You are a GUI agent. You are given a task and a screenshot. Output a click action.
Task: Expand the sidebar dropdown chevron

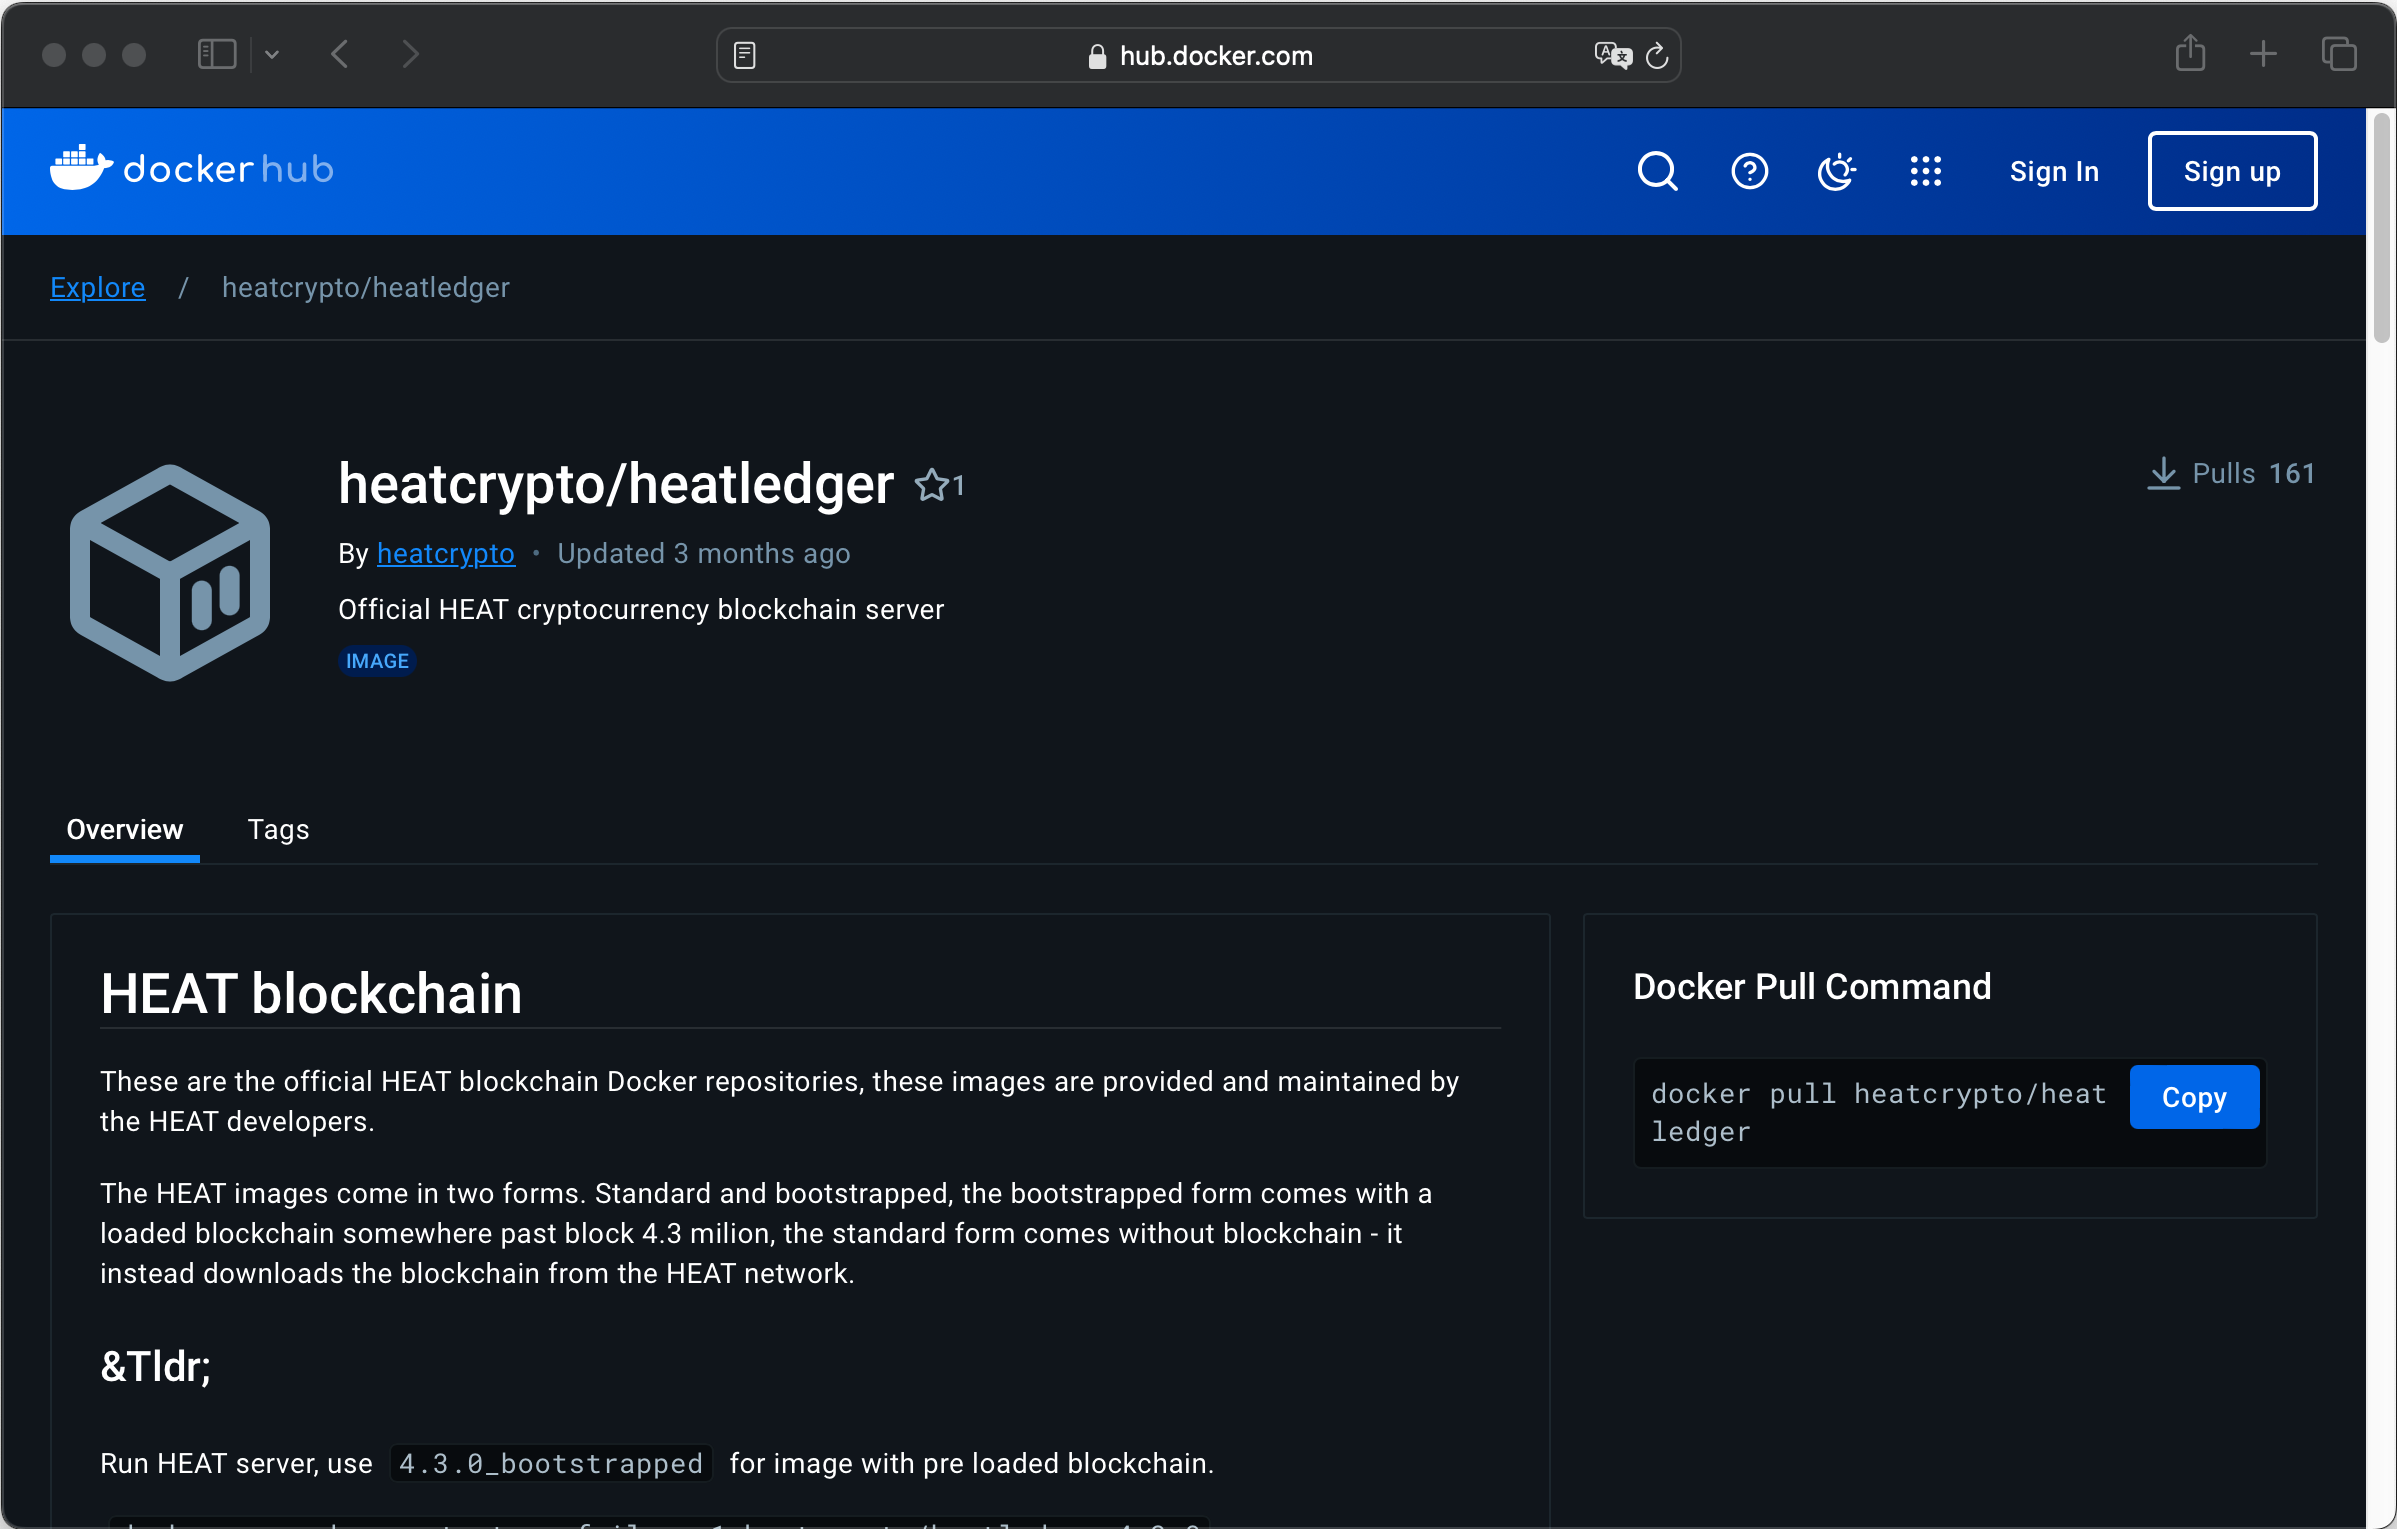[272, 54]
